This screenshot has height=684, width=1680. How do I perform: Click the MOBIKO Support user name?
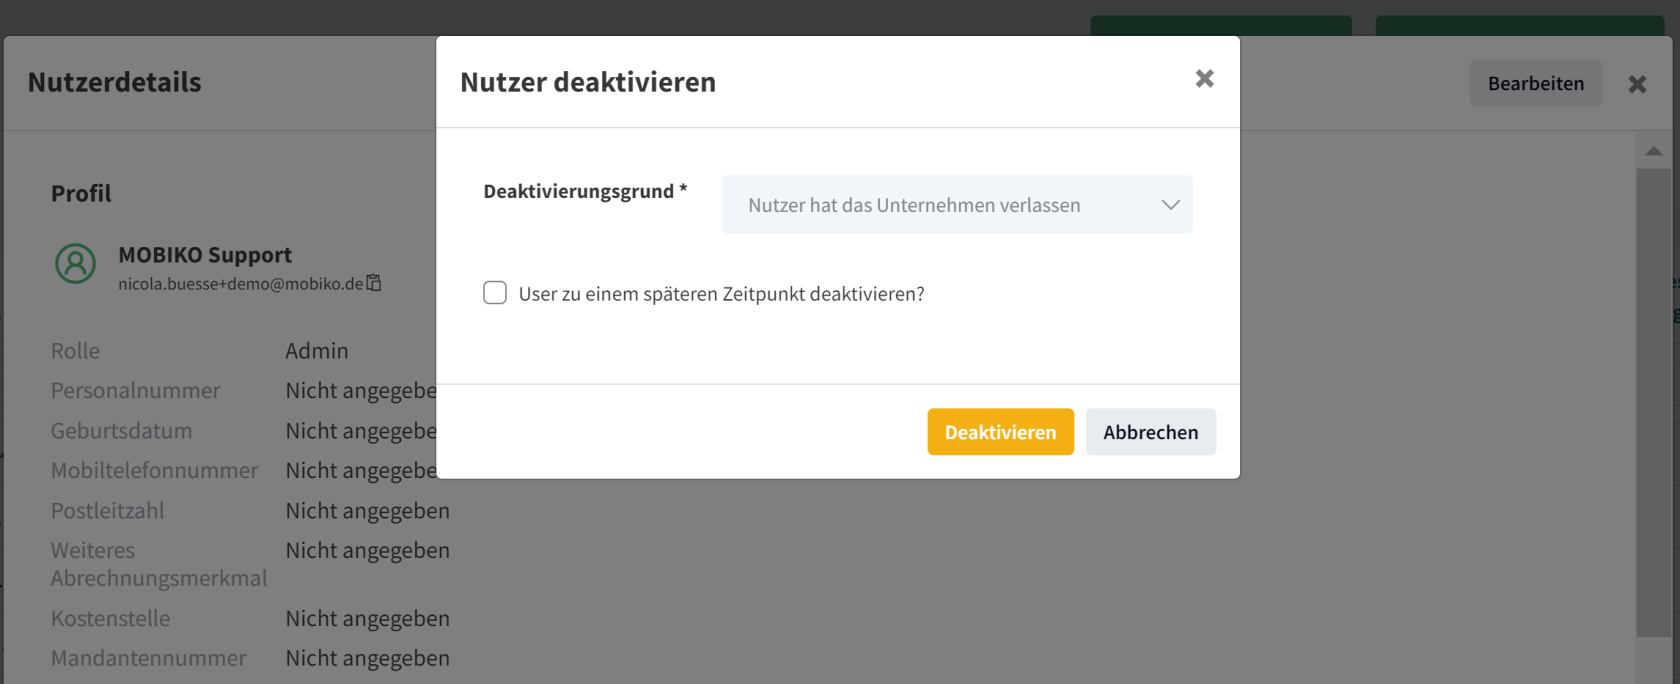point(205,255)
